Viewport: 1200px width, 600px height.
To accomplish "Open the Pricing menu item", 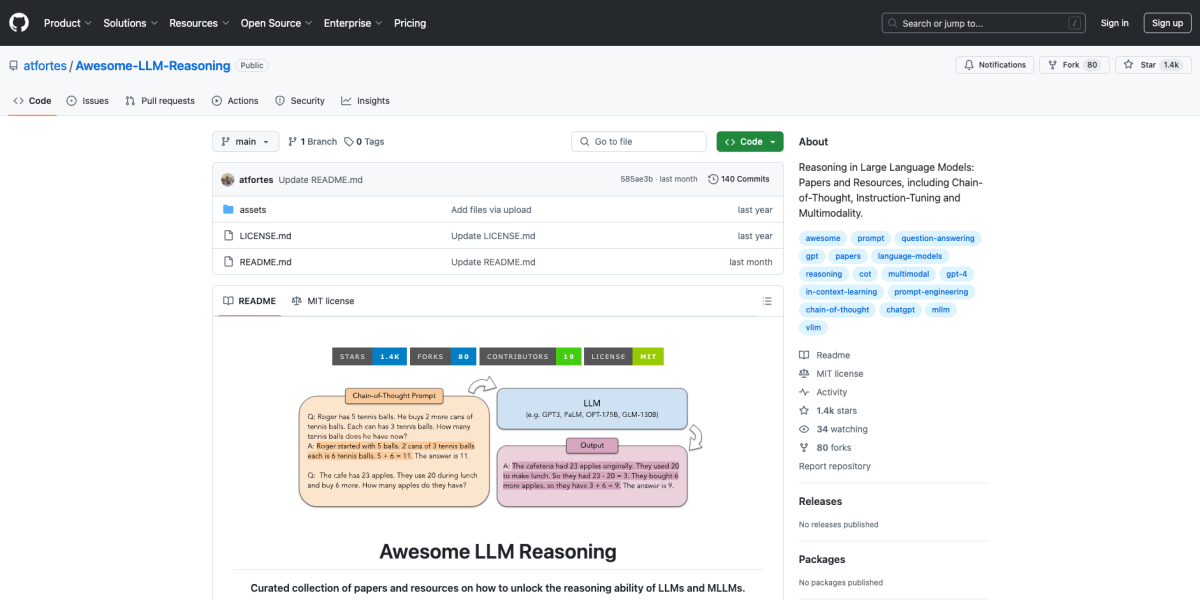I will tap(410, 22).
